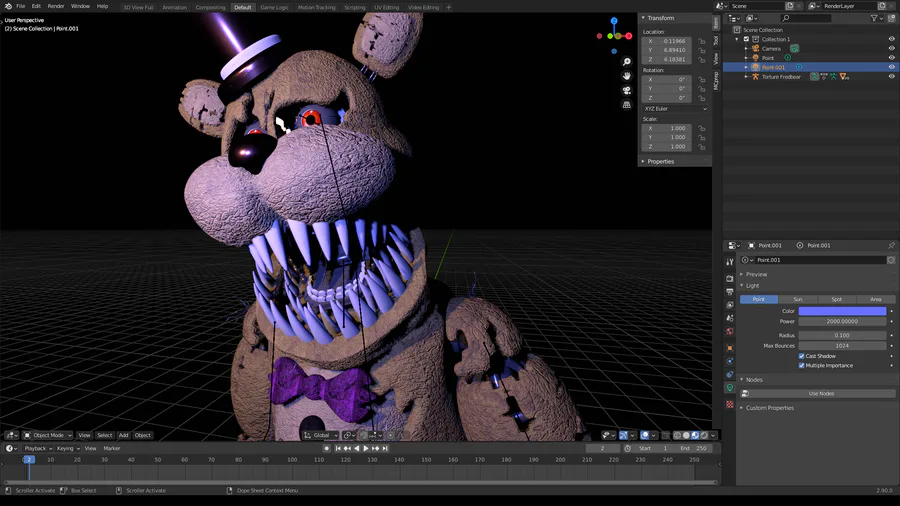
Task: Open the Compositing workspace tab
Action: pyautogui.click(x=210, y=7)
